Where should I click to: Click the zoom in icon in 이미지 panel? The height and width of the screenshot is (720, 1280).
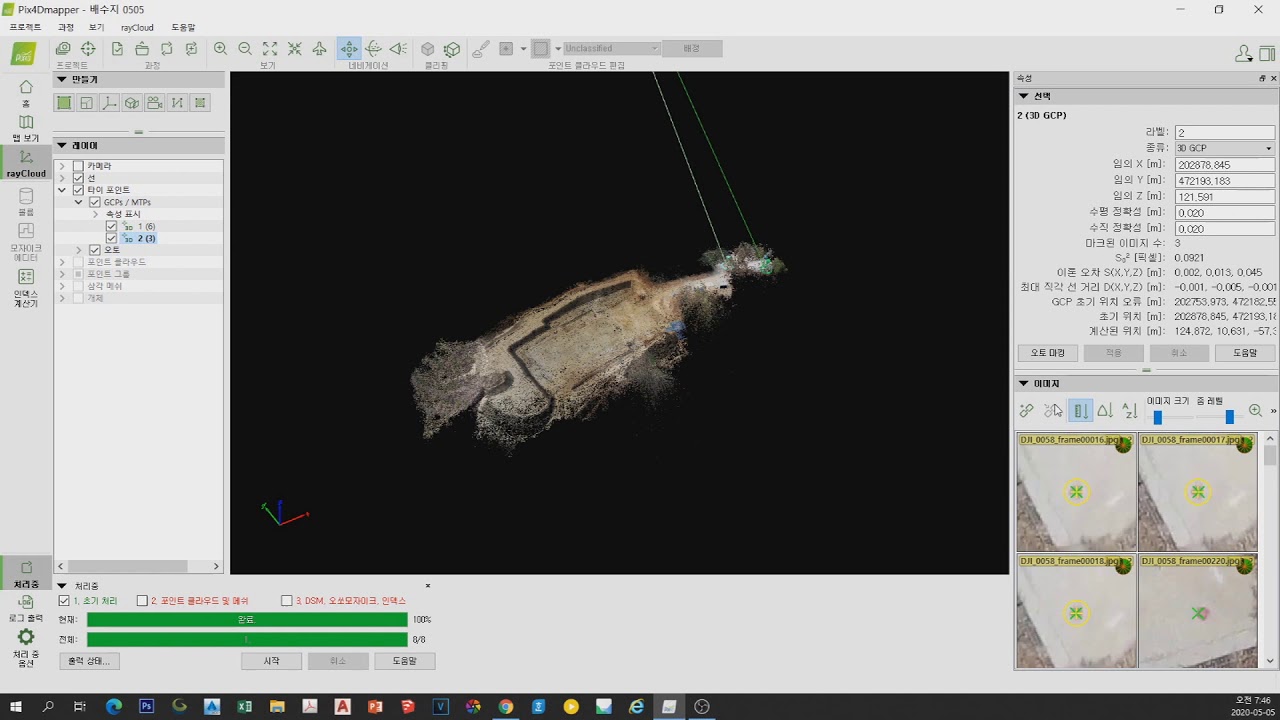coord(1255,411)
